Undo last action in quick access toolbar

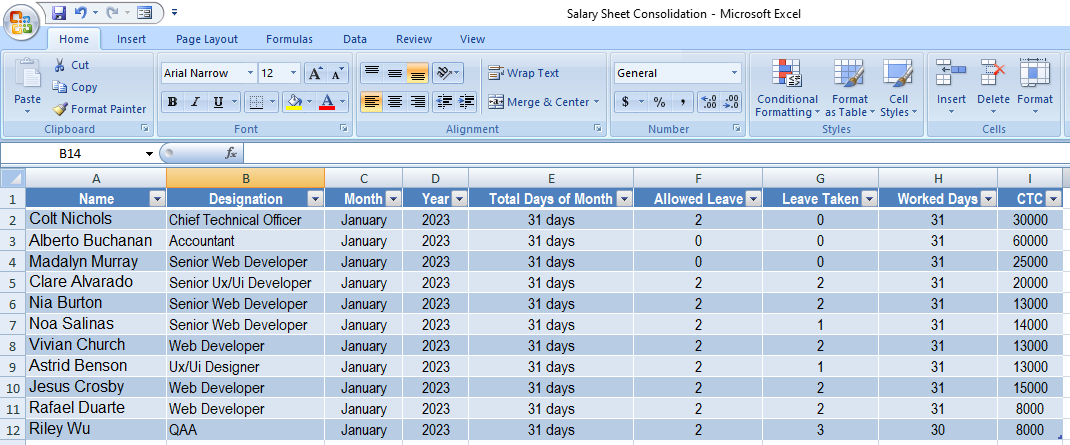click(81, 12)
